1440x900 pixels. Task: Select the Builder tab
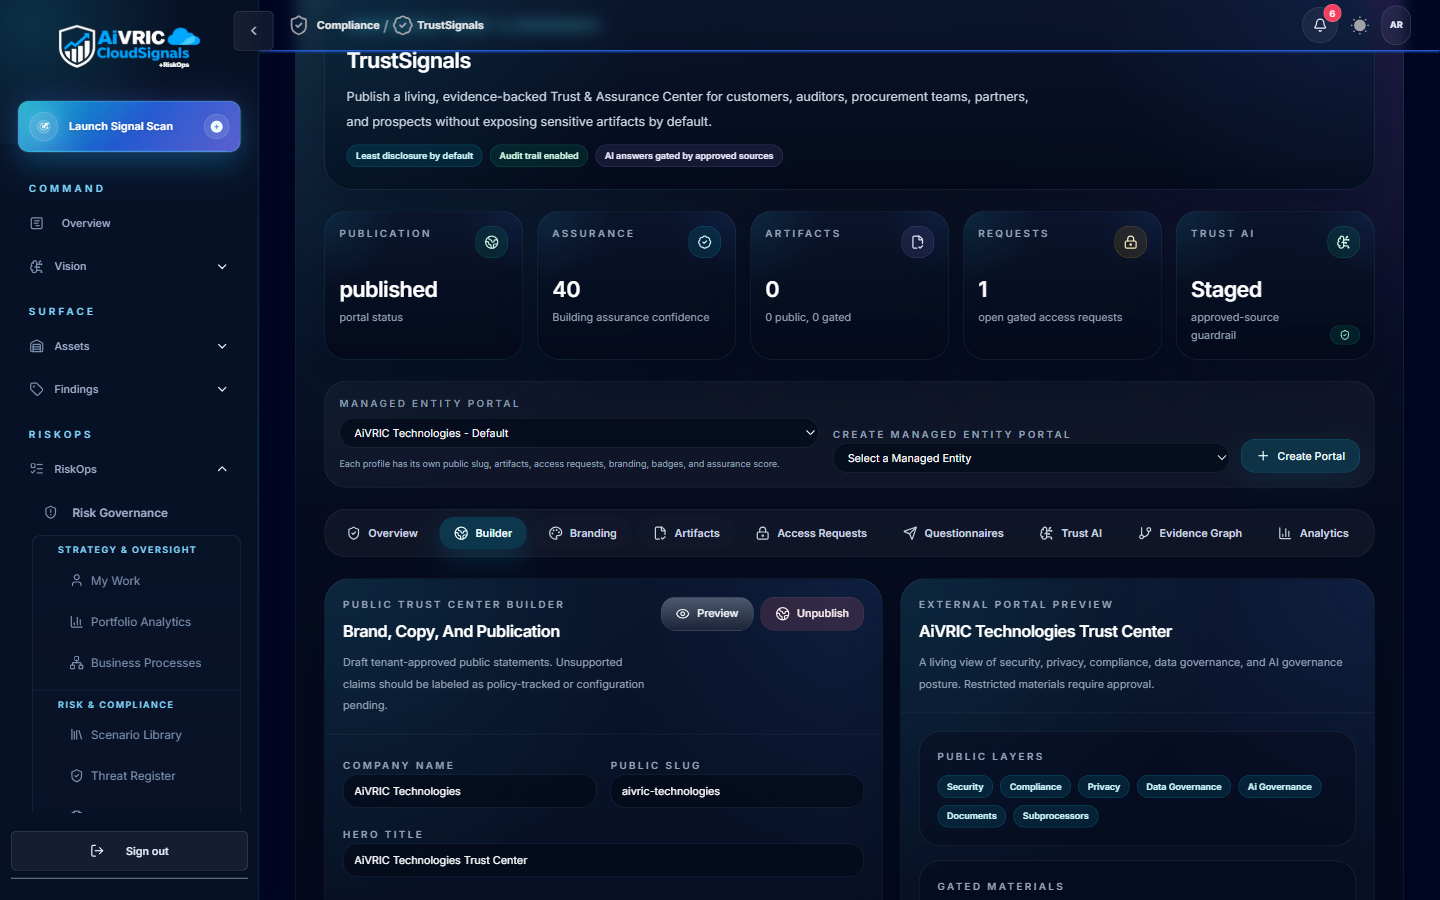tap(483, 533)
